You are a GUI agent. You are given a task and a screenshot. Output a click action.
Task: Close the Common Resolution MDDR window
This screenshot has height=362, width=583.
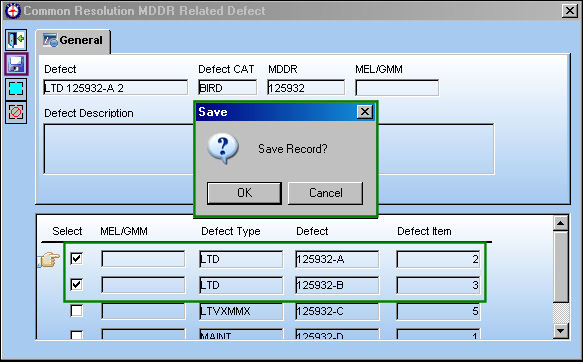[x=569, y=11]
